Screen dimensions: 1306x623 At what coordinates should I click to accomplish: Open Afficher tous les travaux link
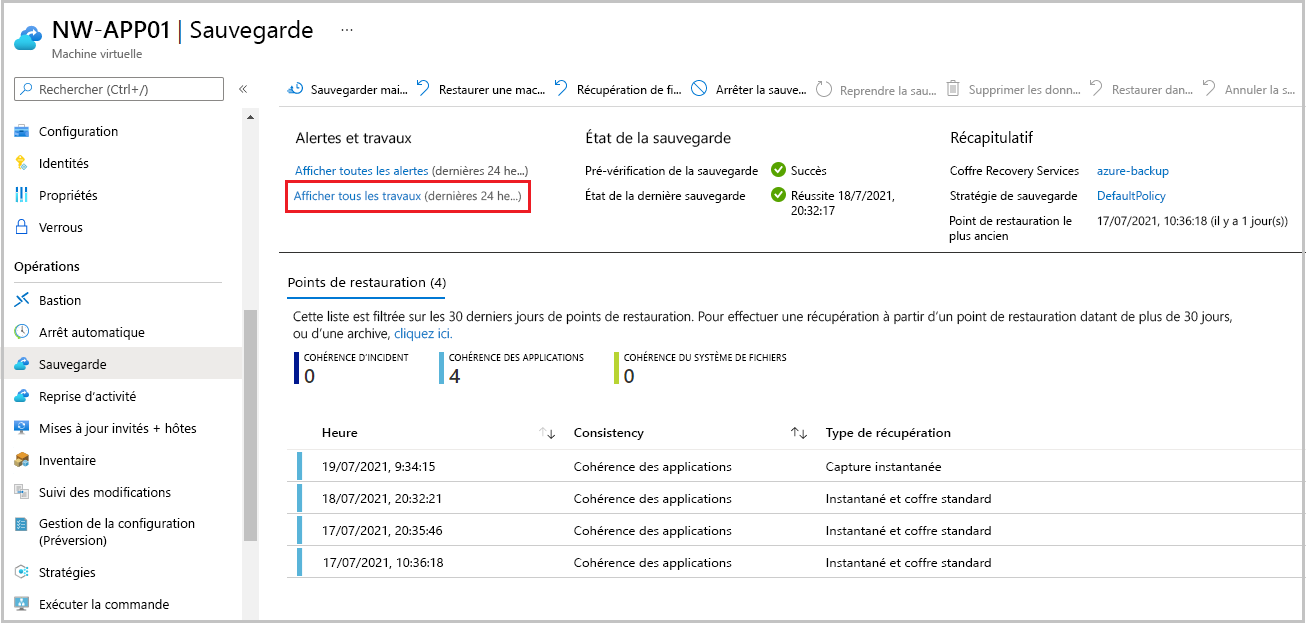[x=357, y=196]
